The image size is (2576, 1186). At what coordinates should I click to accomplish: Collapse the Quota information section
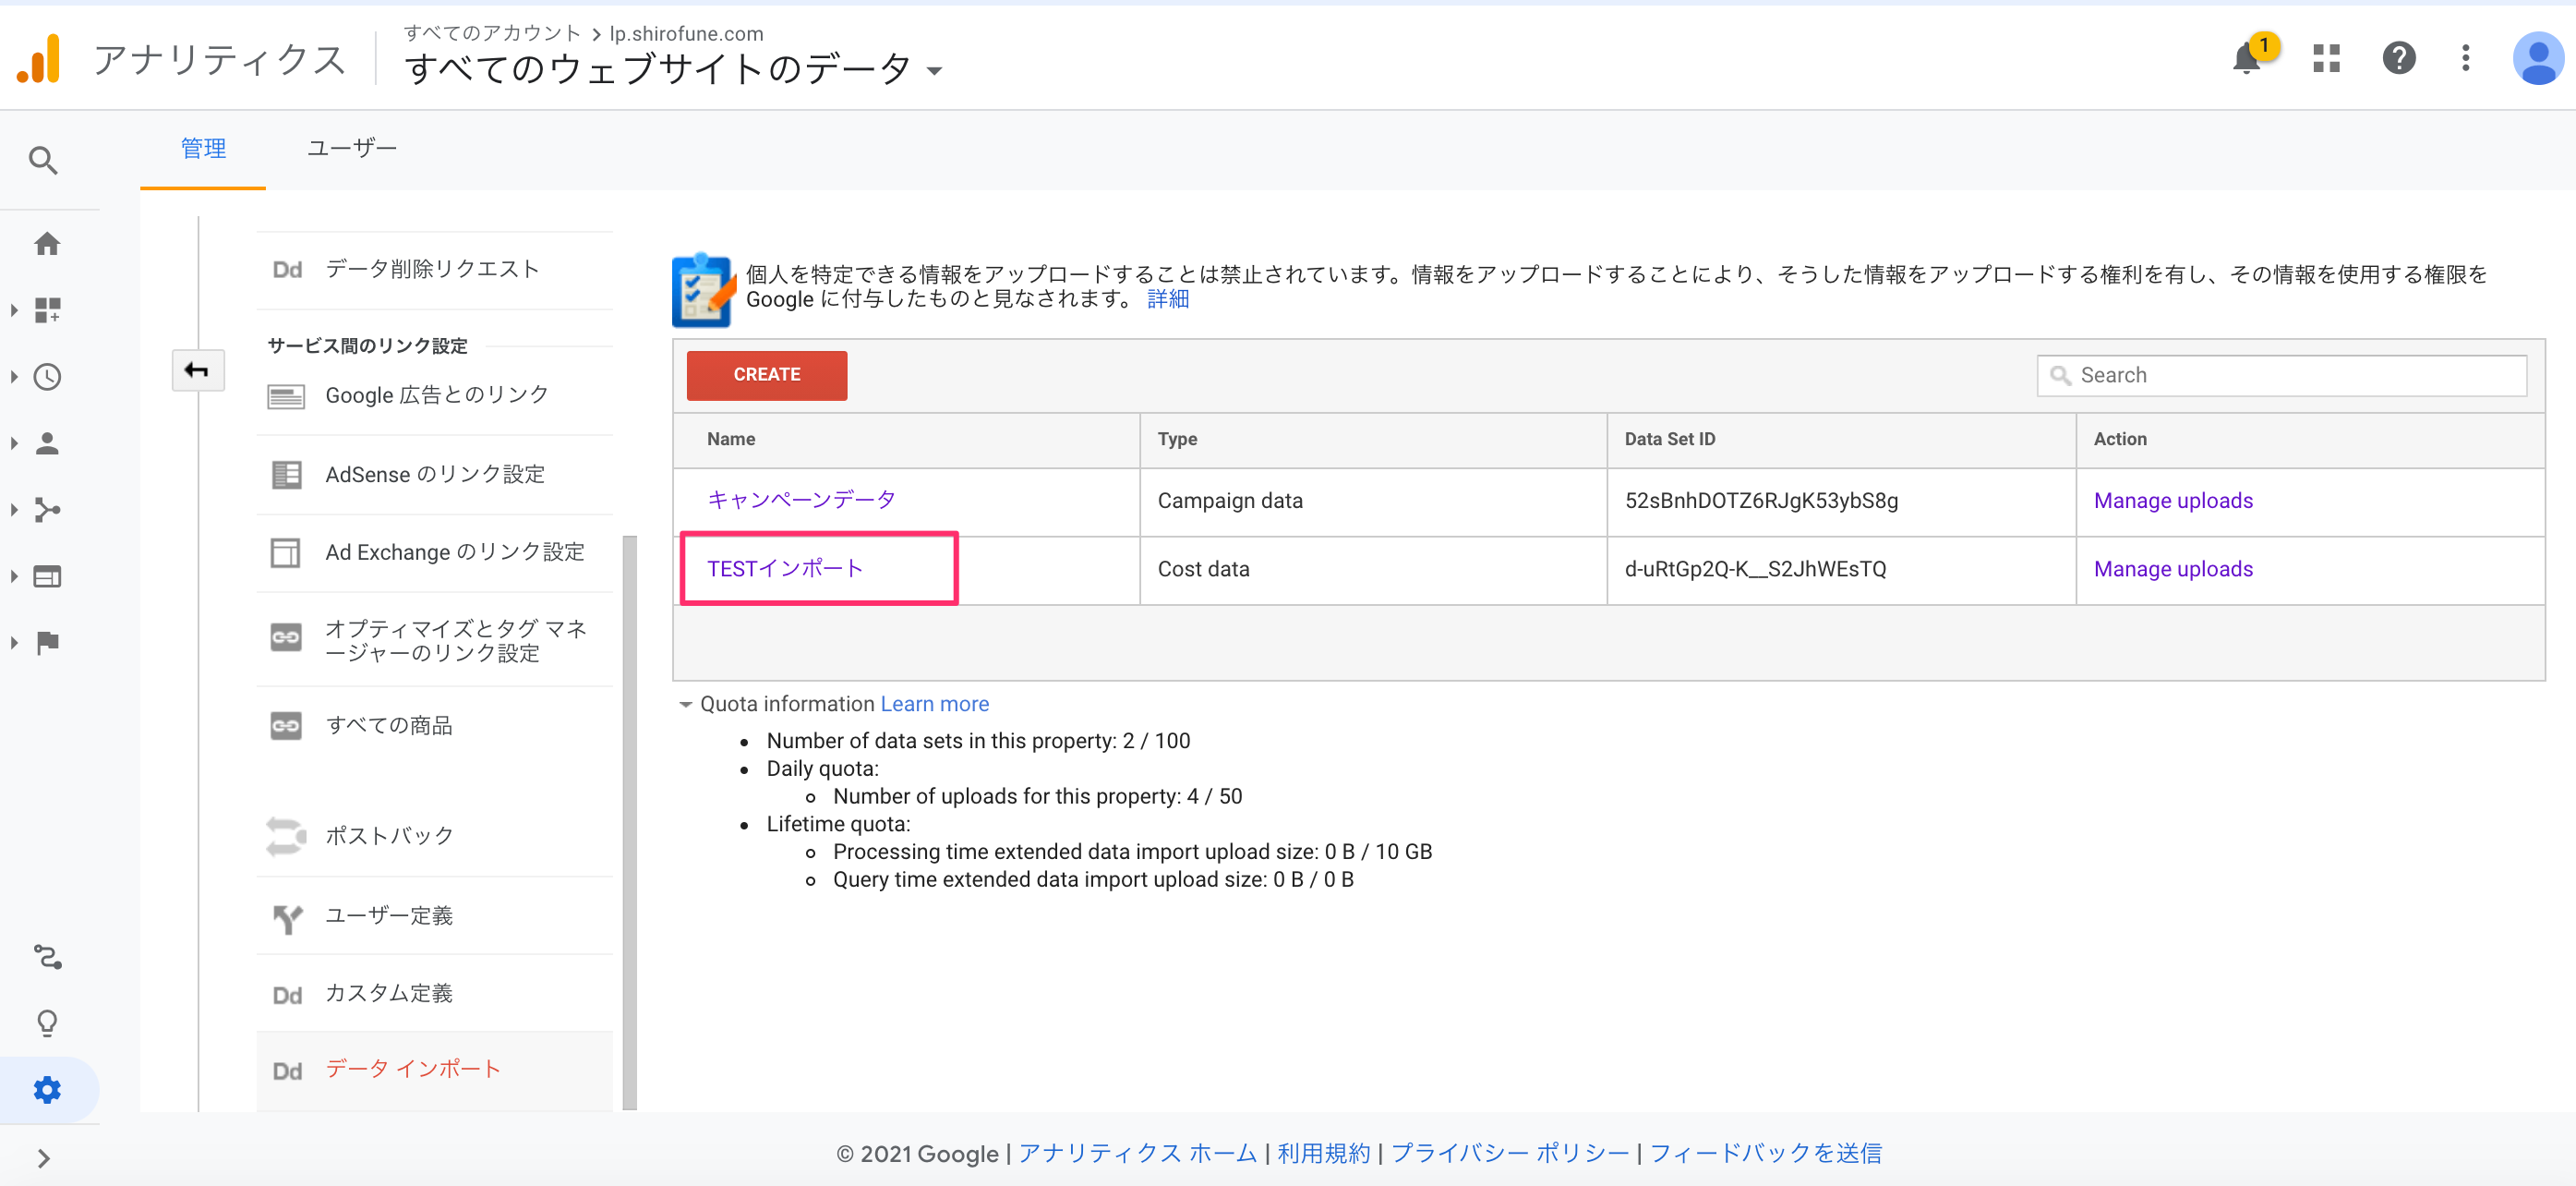[x=685, y=704]
